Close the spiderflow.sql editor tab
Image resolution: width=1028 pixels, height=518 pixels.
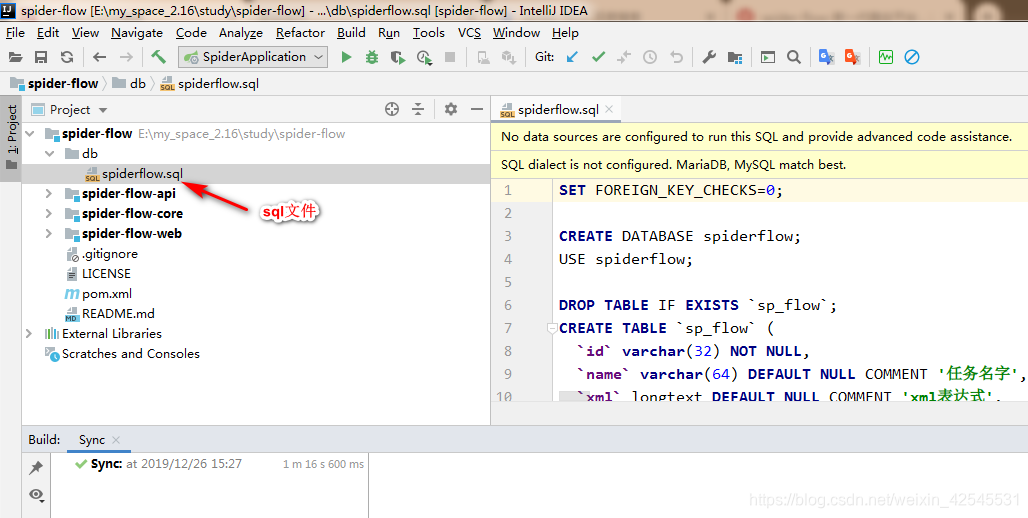tap(608, 110)
